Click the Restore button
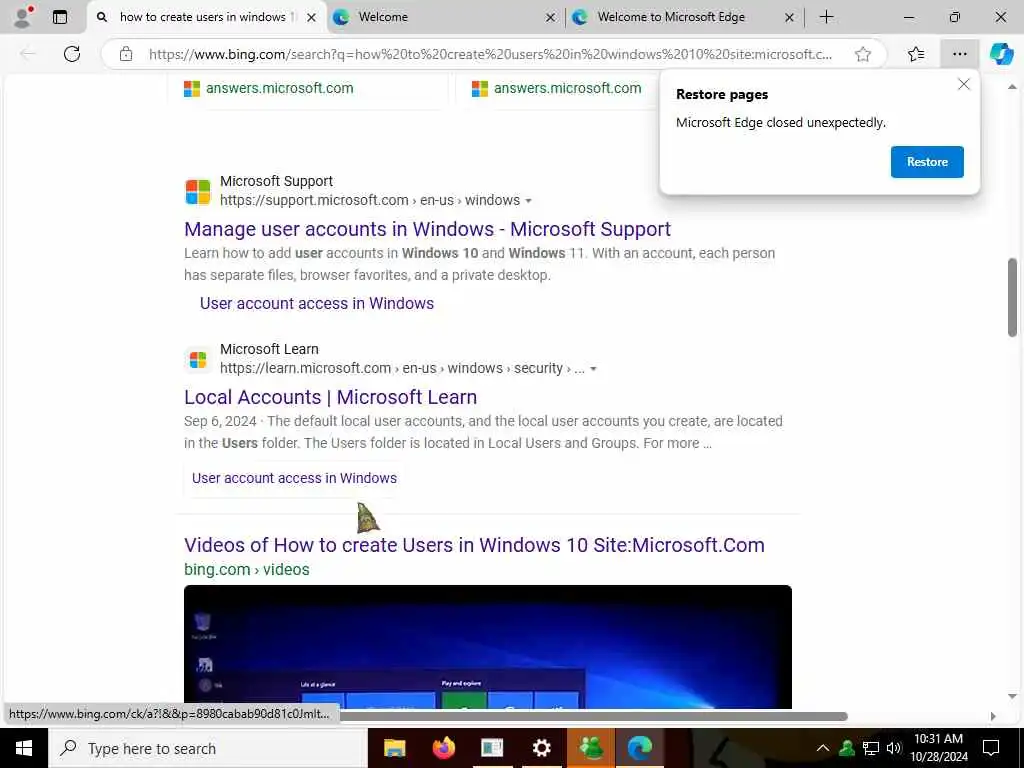Image resolution: width=1024 pixels, height=768 pixels. click(x=927, y=162)
